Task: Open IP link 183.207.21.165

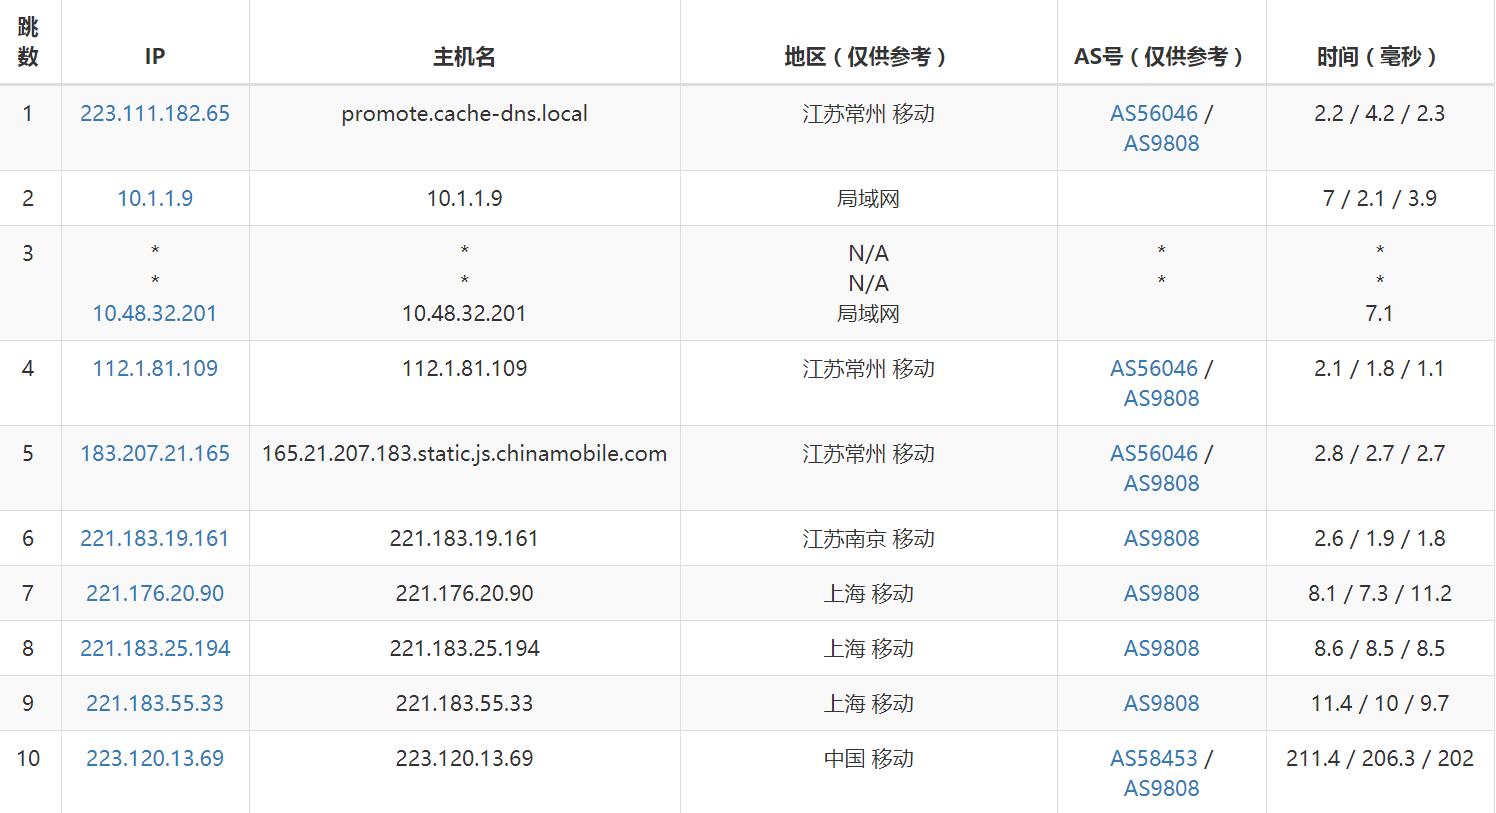Action: click(155, 453)
